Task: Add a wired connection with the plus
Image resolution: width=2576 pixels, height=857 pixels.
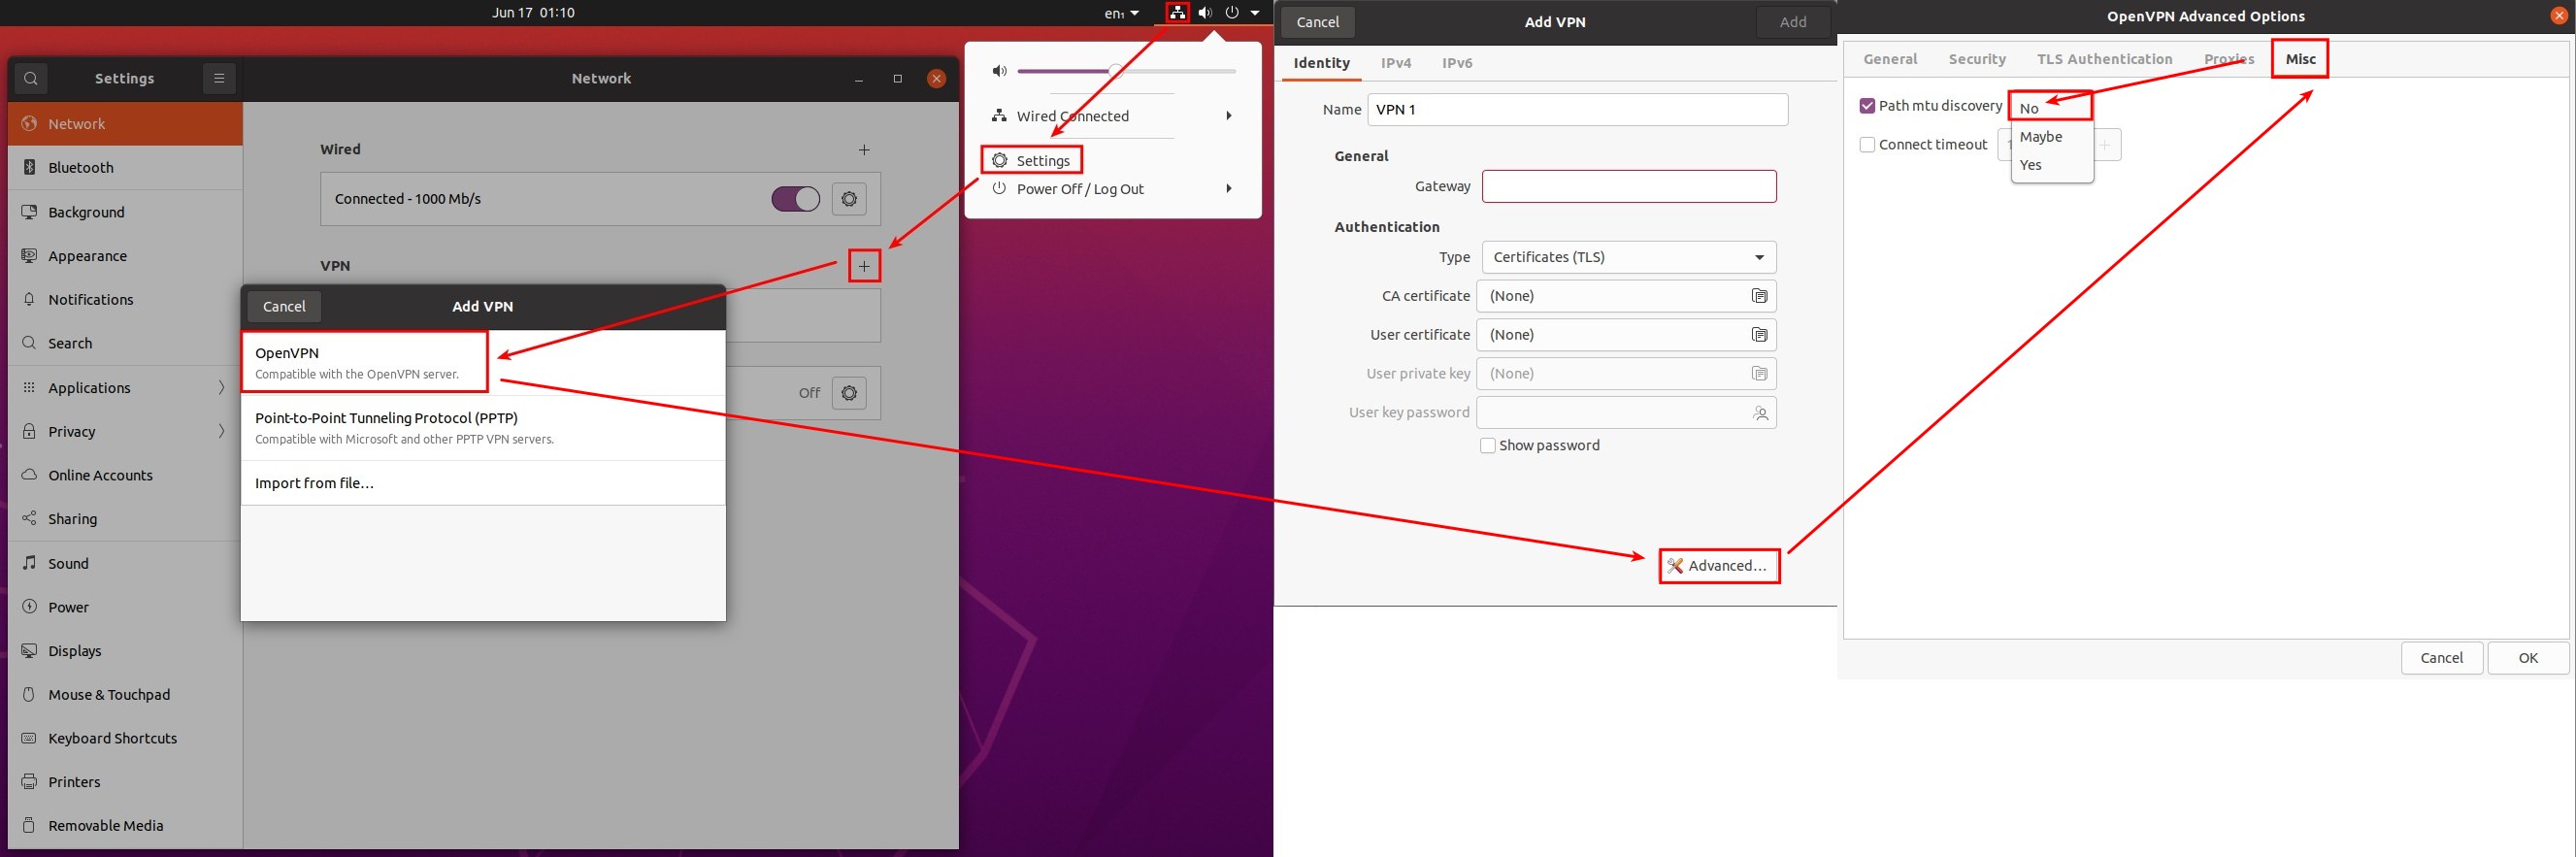Action: (x=864, y=150)
